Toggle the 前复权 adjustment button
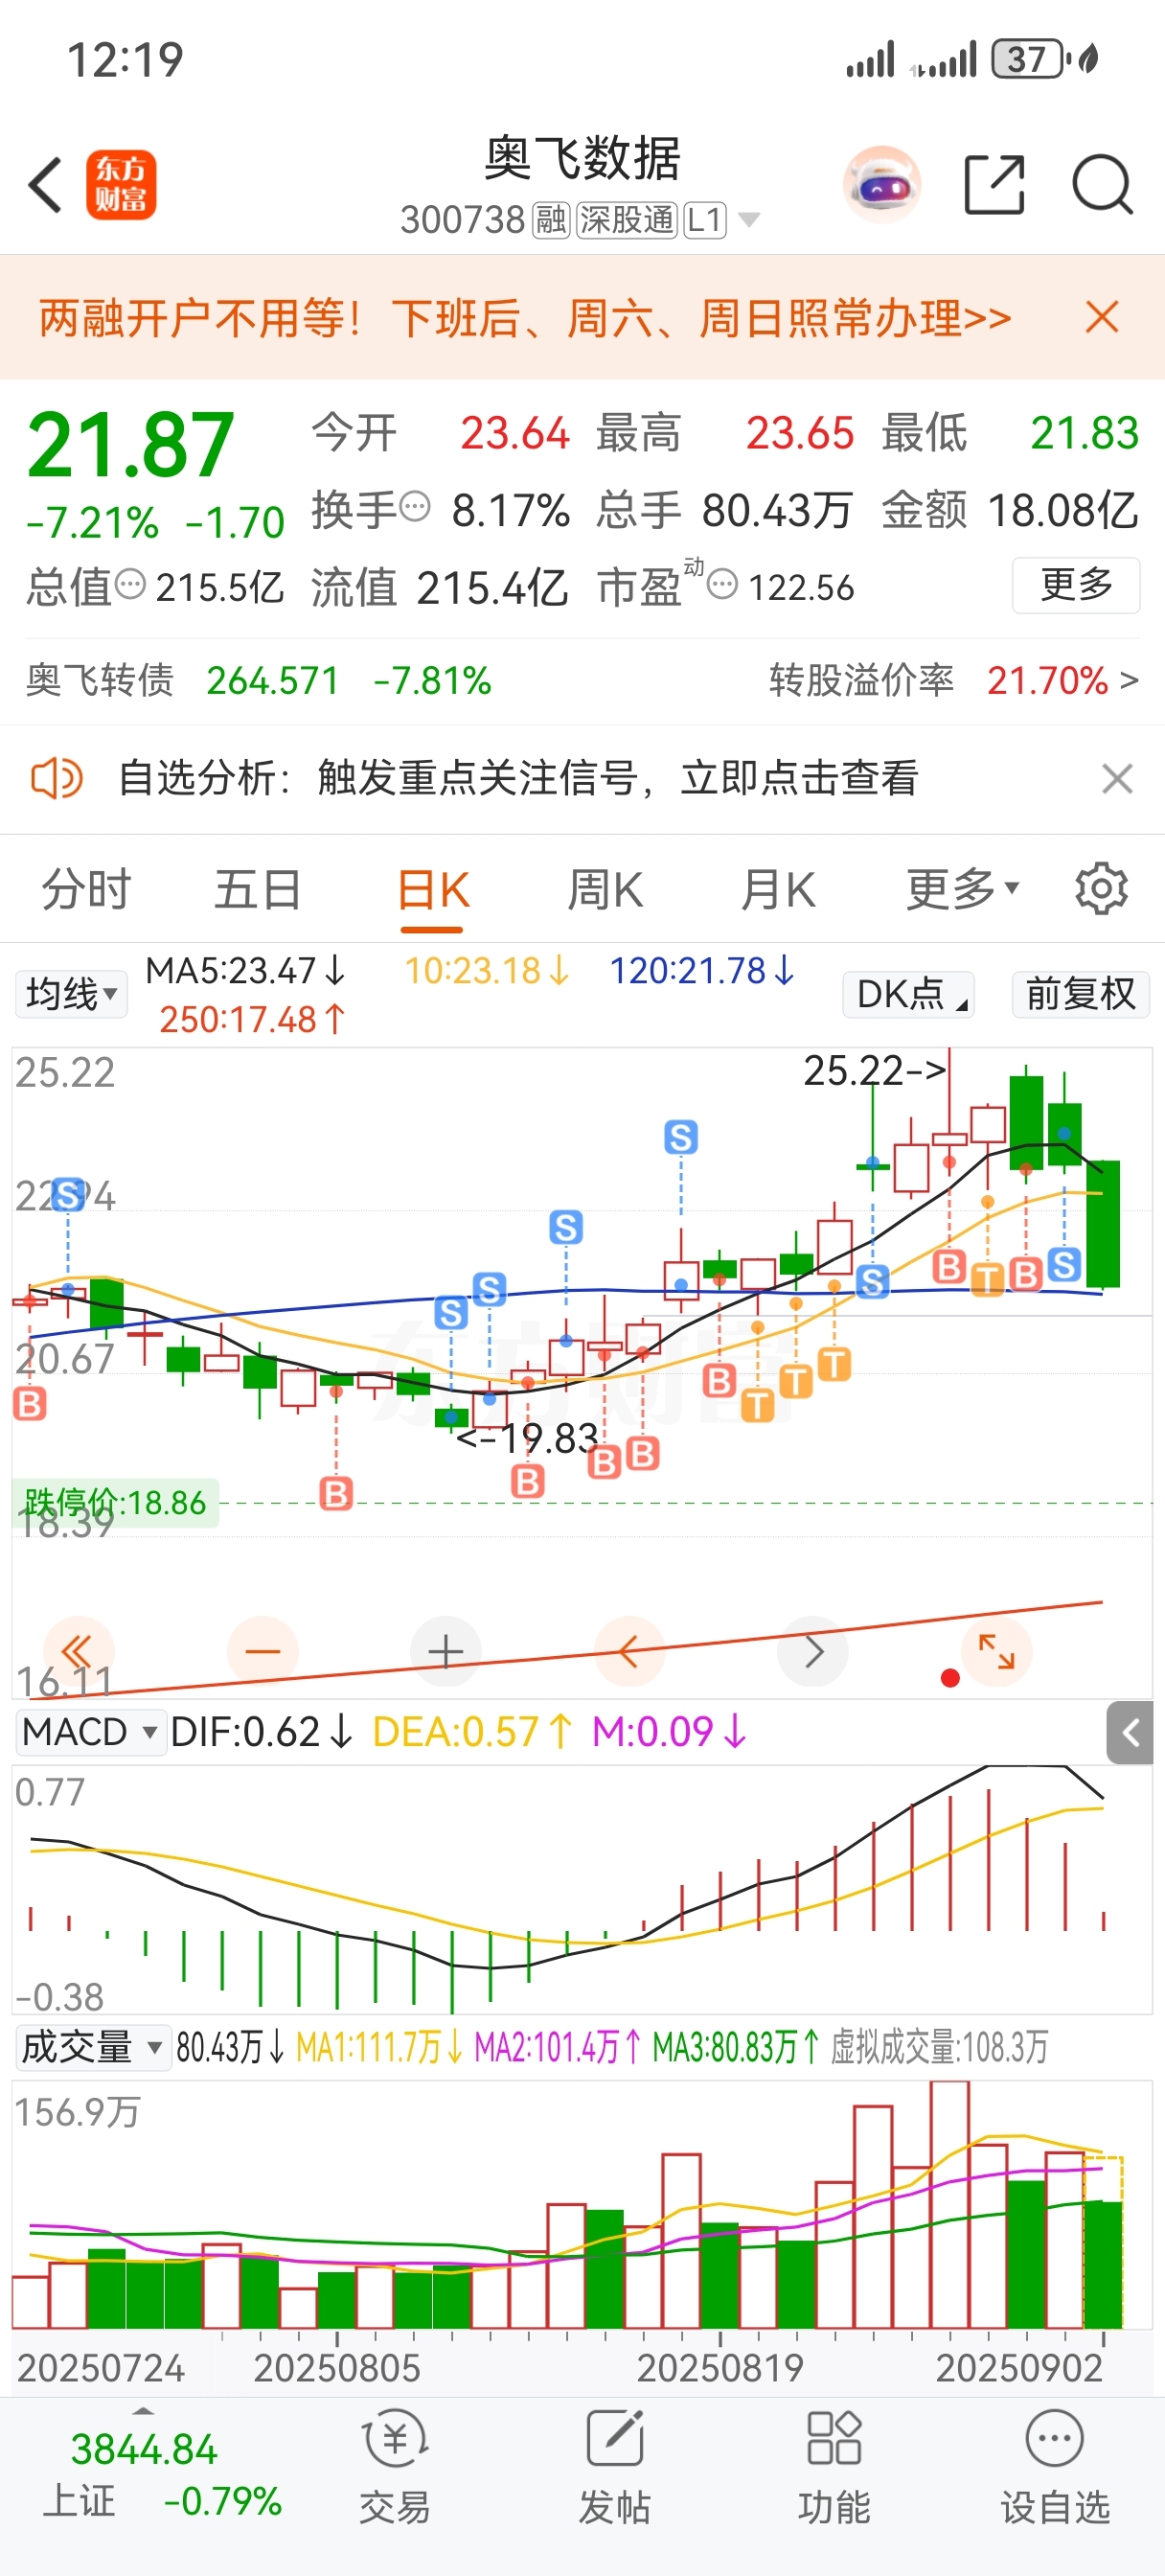This screenshot has width=1165, height=2576. click(1081, 994)
